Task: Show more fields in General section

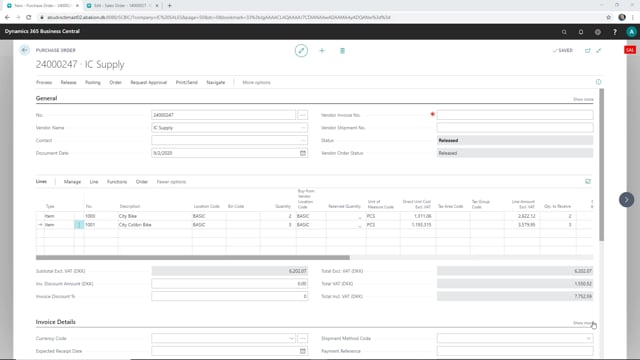Action: pos(583,99)
